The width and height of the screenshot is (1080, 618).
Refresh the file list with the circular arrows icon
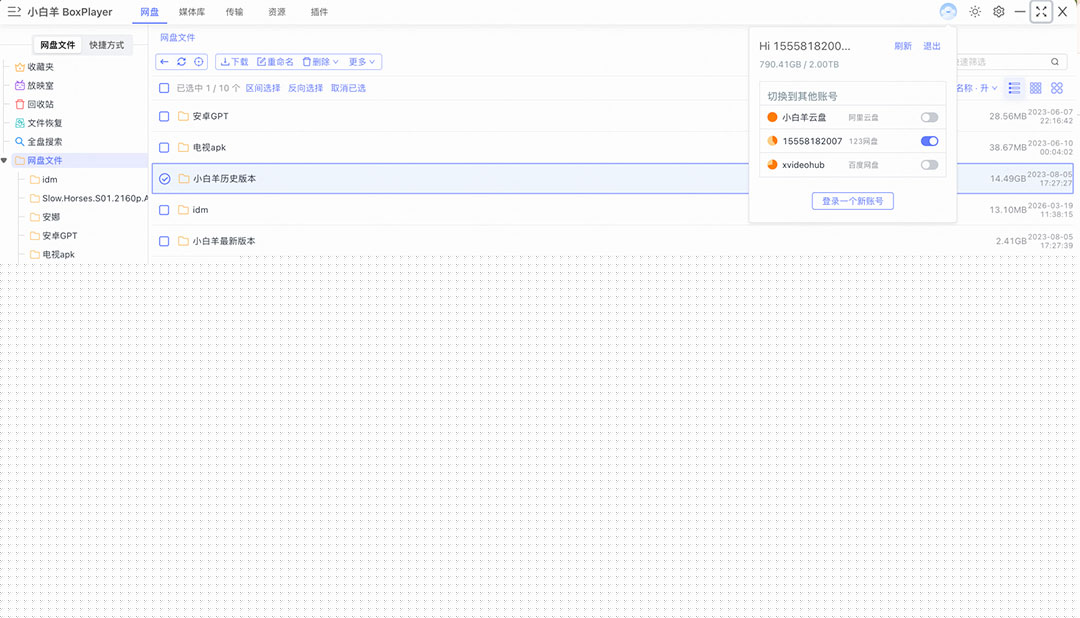(181, 62)
